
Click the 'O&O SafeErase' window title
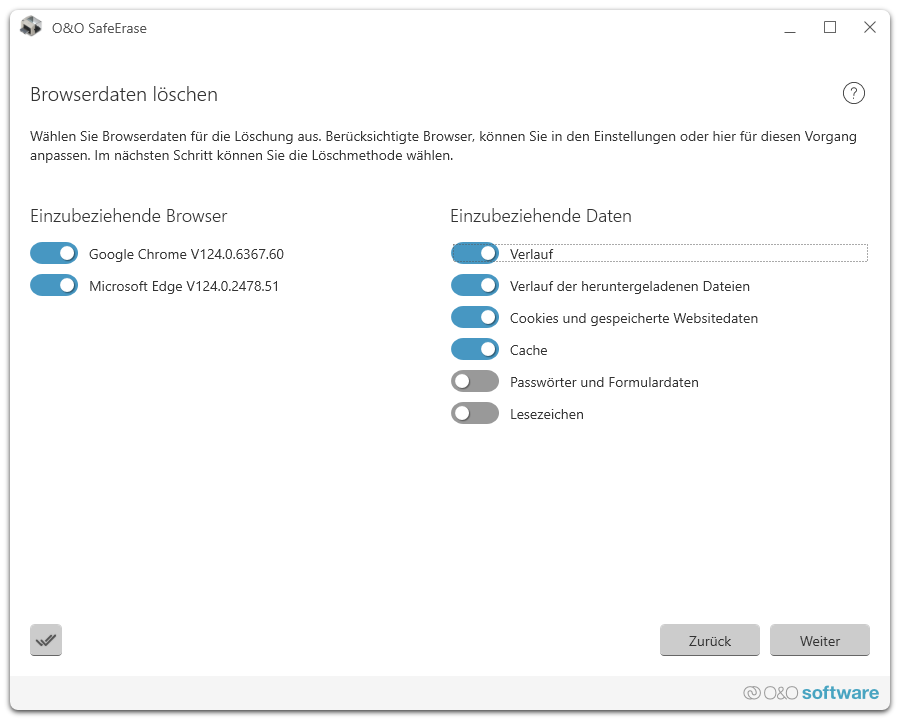tap(99, 28)
